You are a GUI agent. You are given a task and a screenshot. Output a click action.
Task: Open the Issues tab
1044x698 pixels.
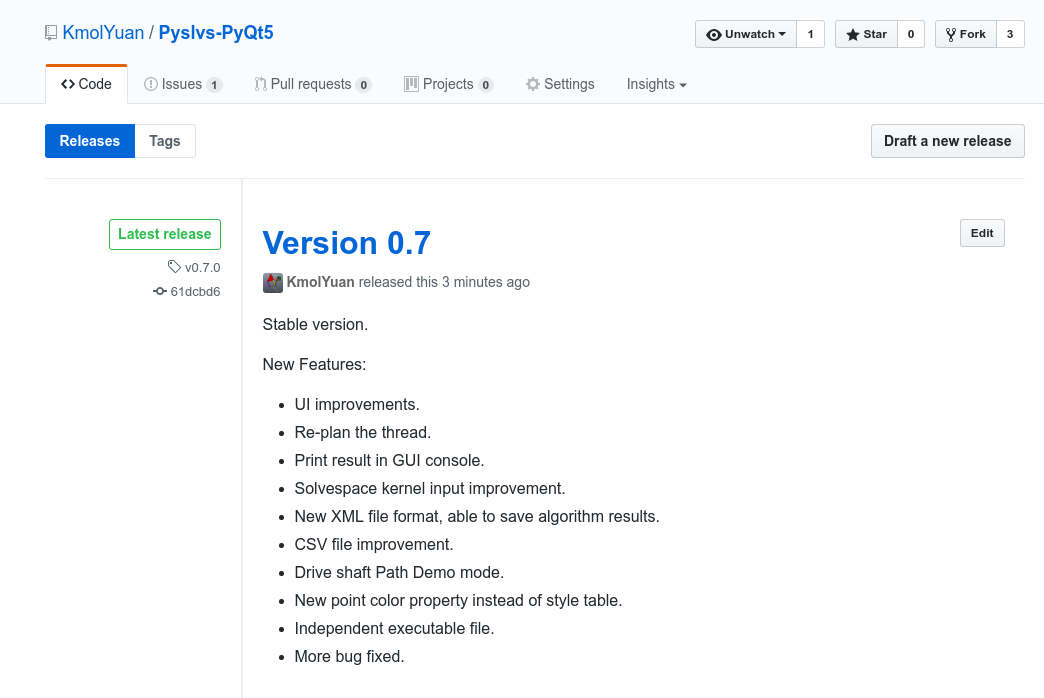(182, 84)
